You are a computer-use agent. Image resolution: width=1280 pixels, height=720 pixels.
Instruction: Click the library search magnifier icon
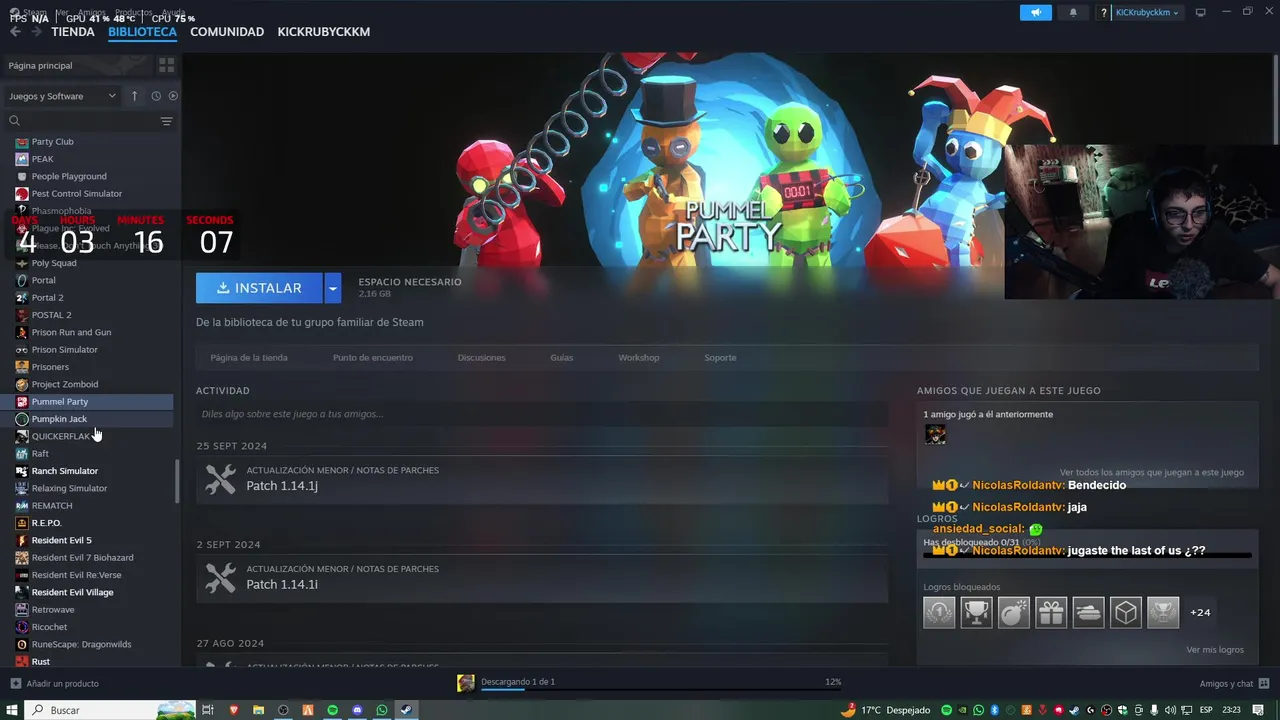click(x=14, y=121)
